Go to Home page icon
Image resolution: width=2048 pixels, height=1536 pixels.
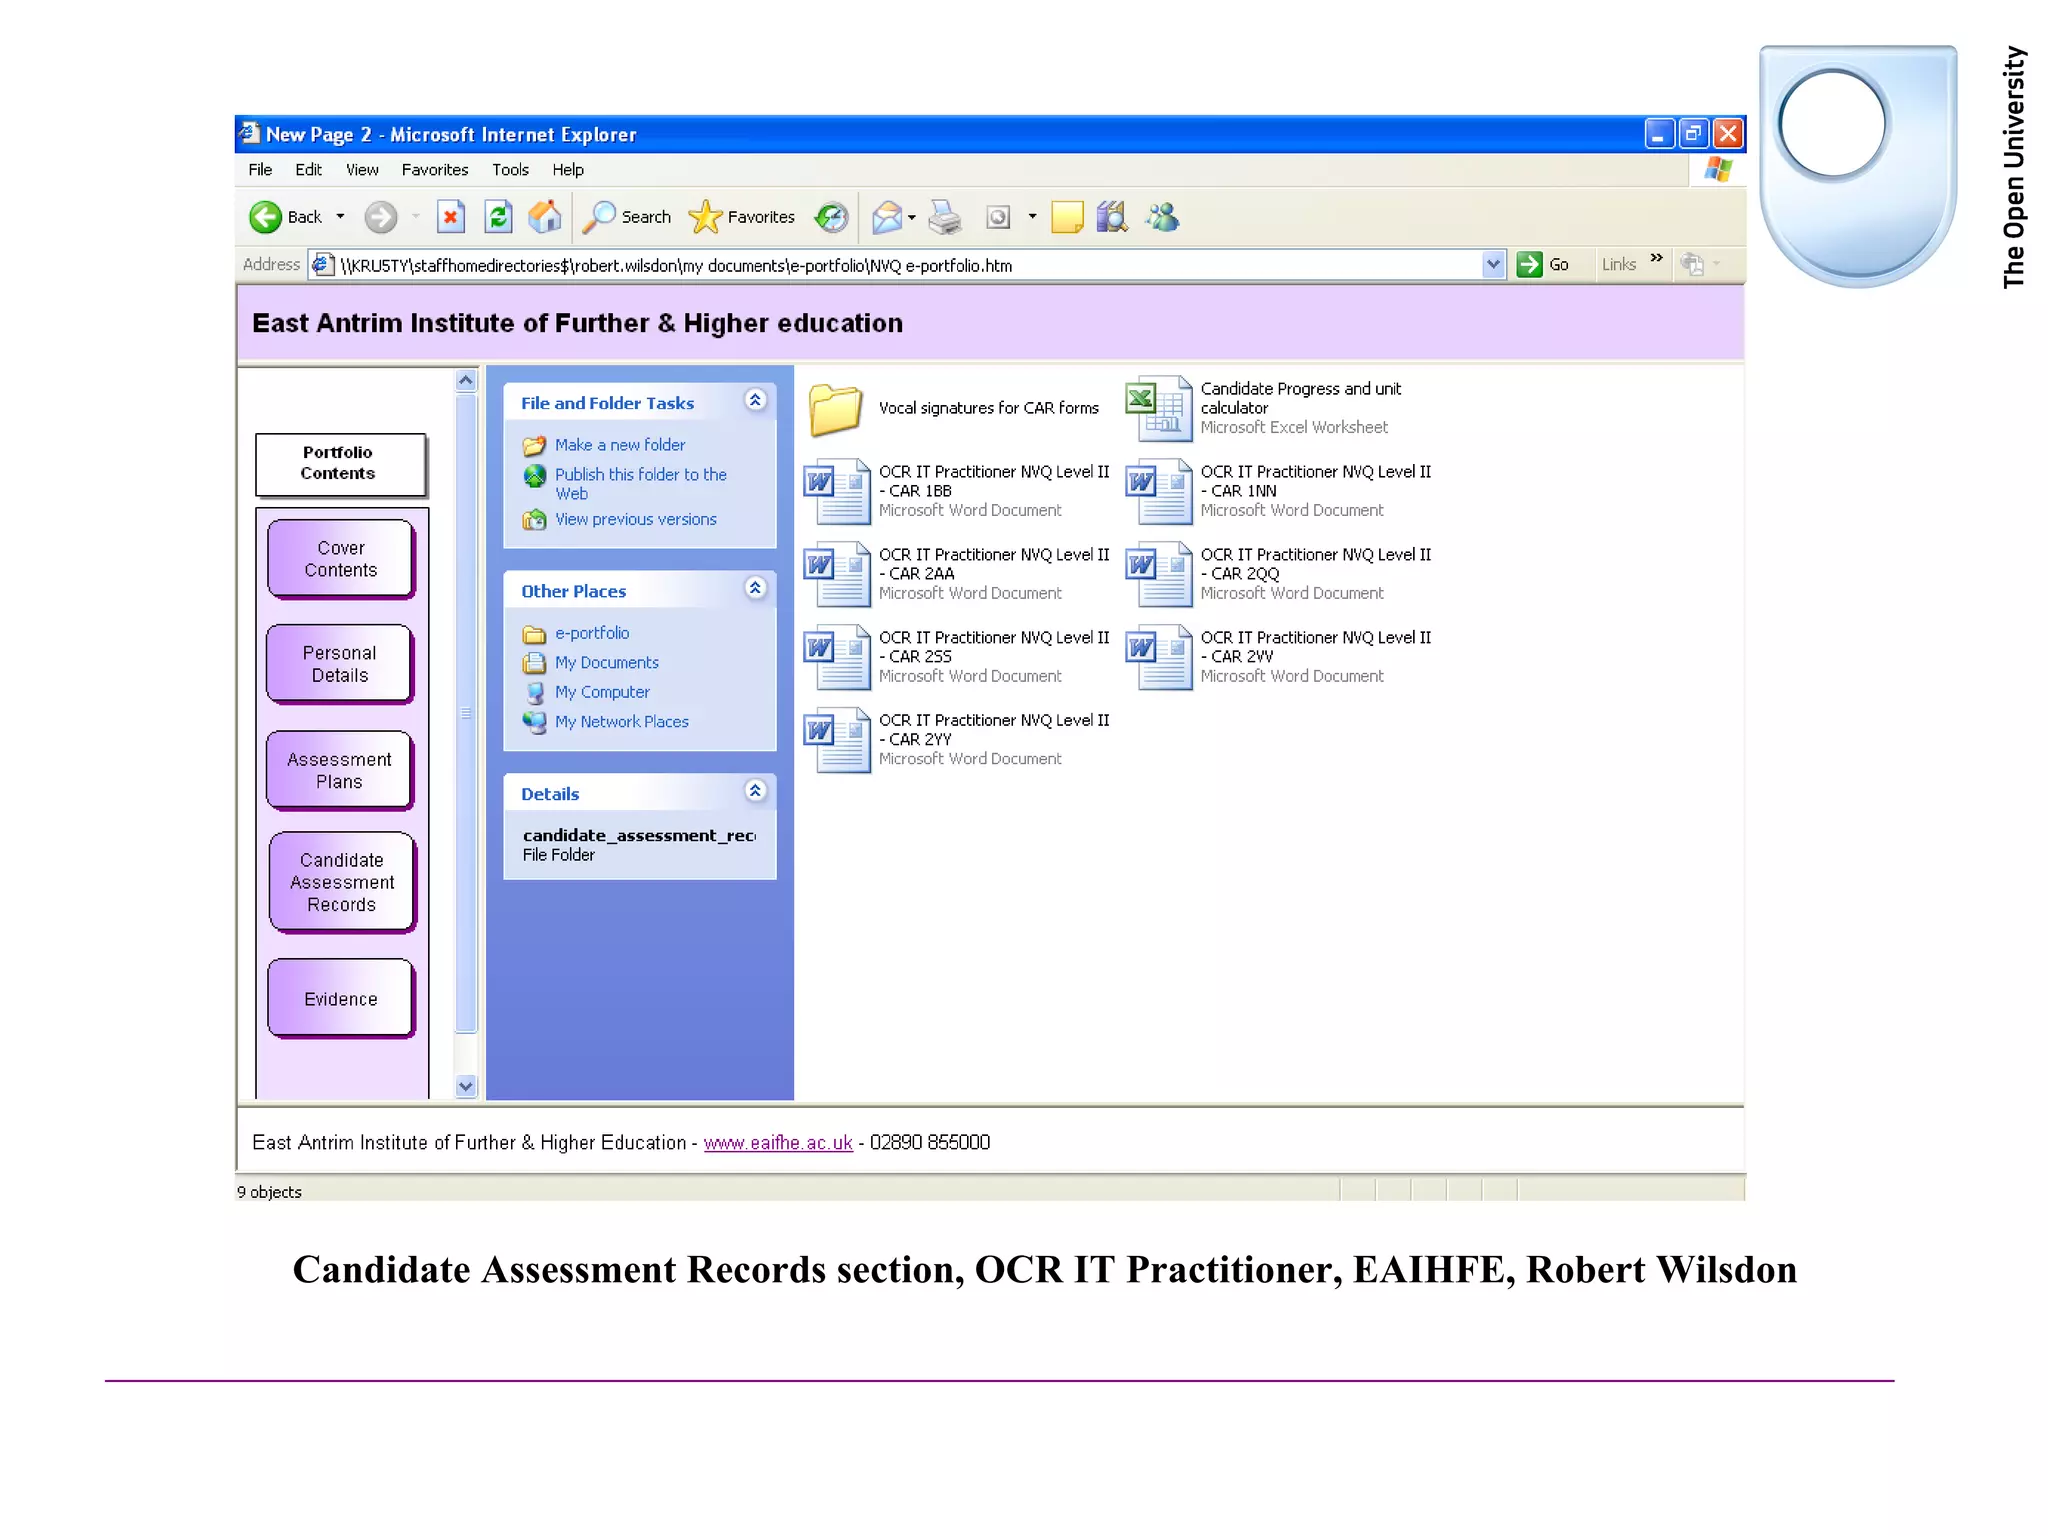click(545, 217)
